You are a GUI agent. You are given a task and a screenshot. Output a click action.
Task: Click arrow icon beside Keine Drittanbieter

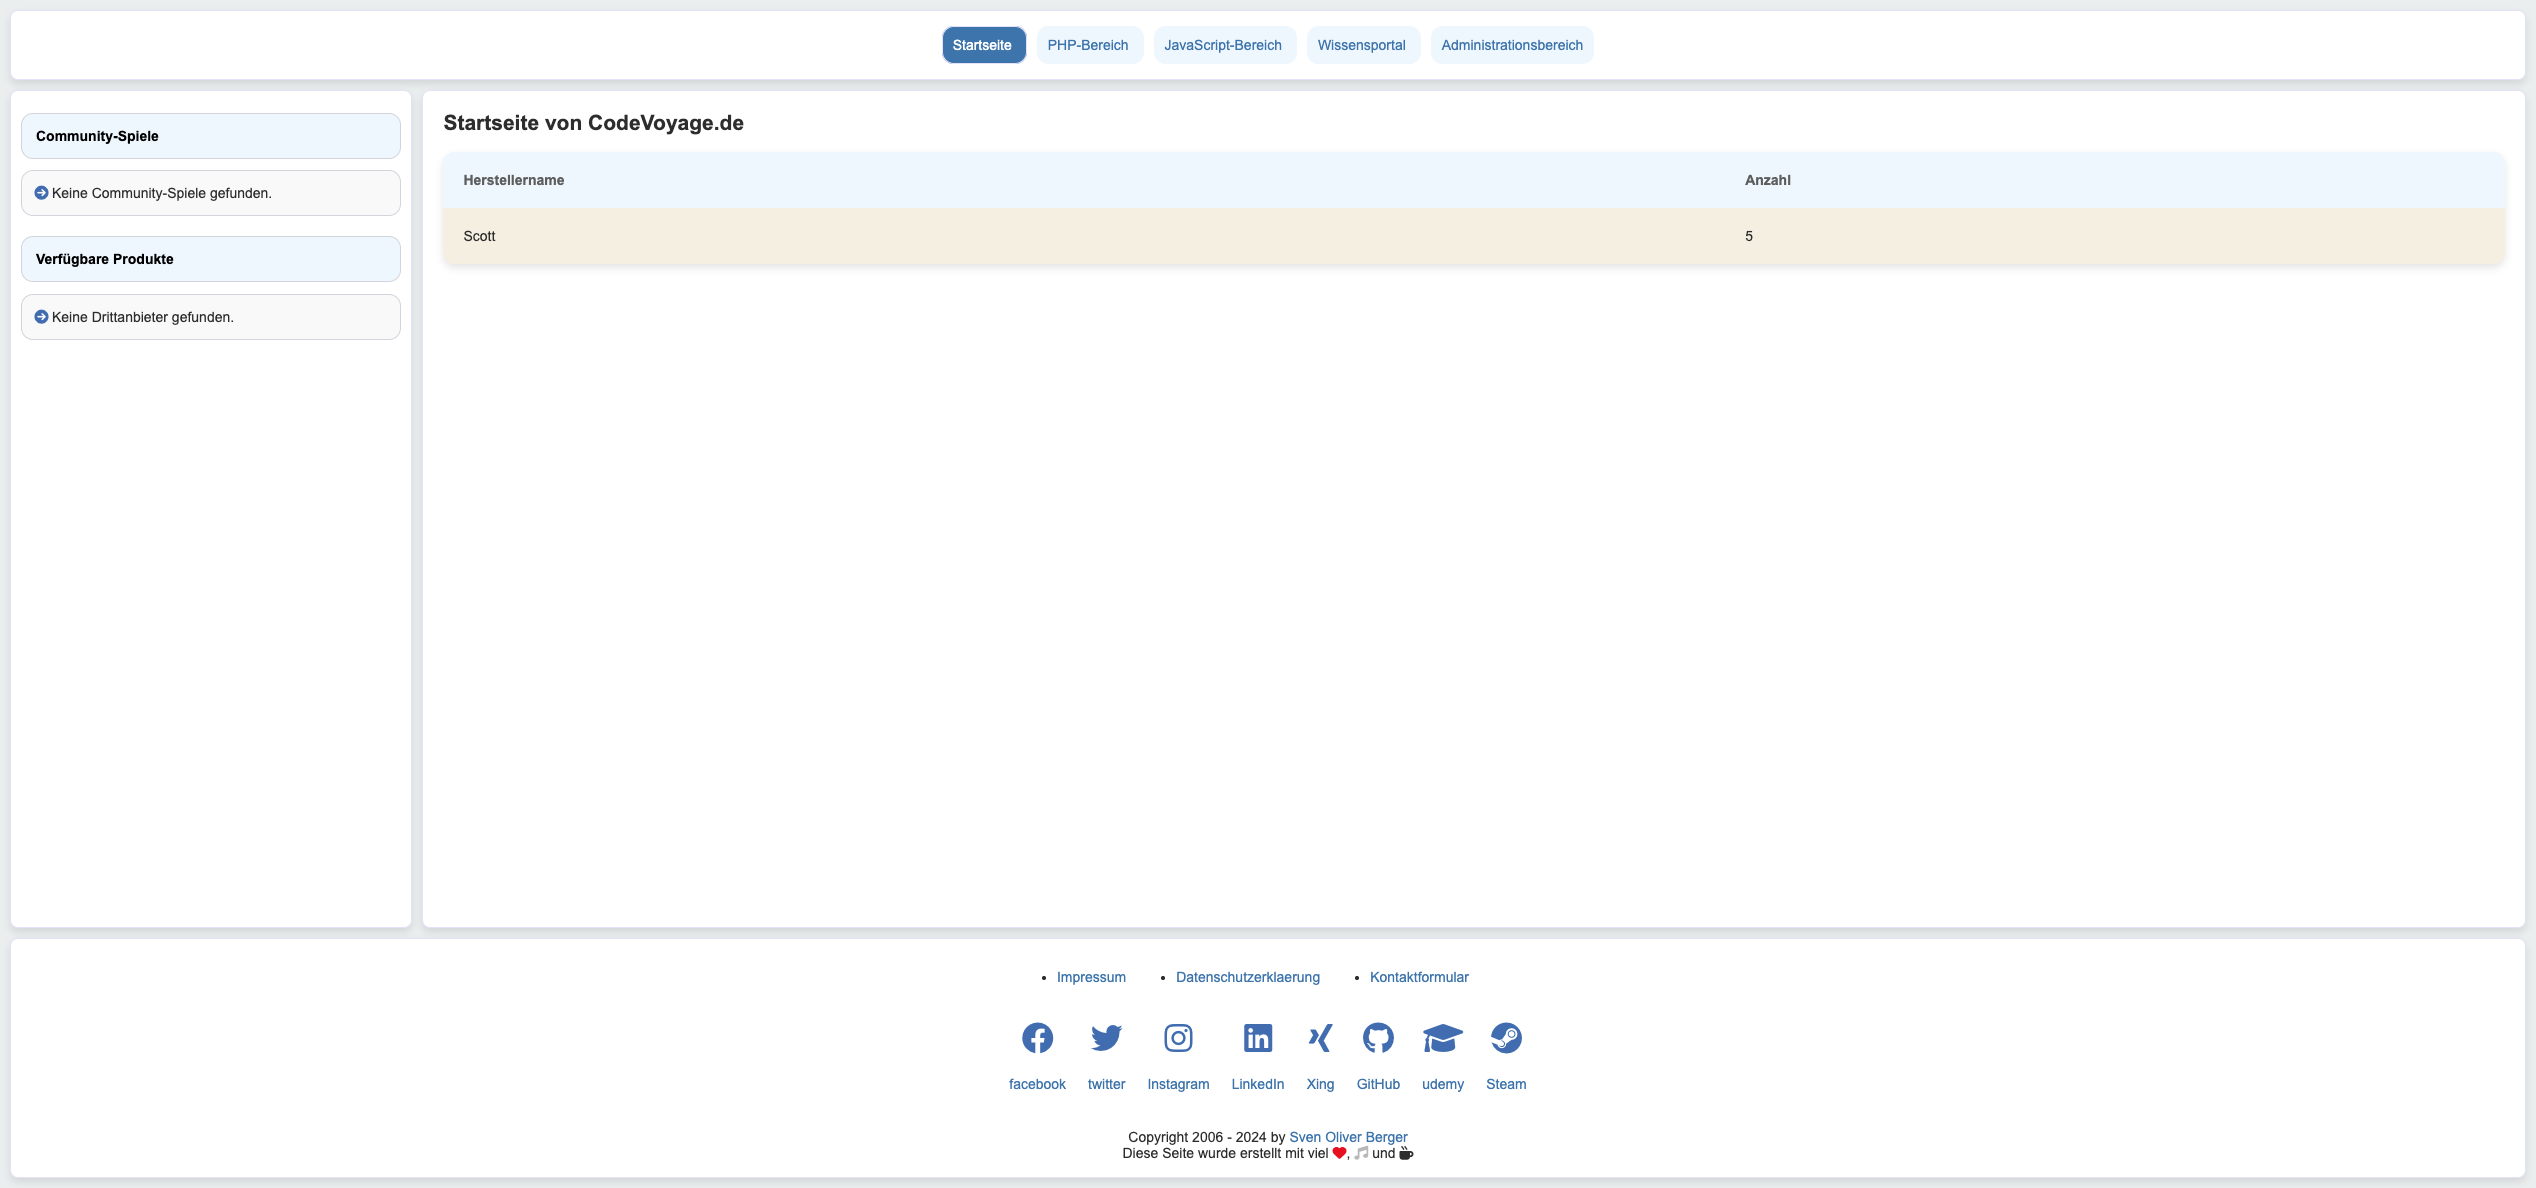(x=41, y=317)
